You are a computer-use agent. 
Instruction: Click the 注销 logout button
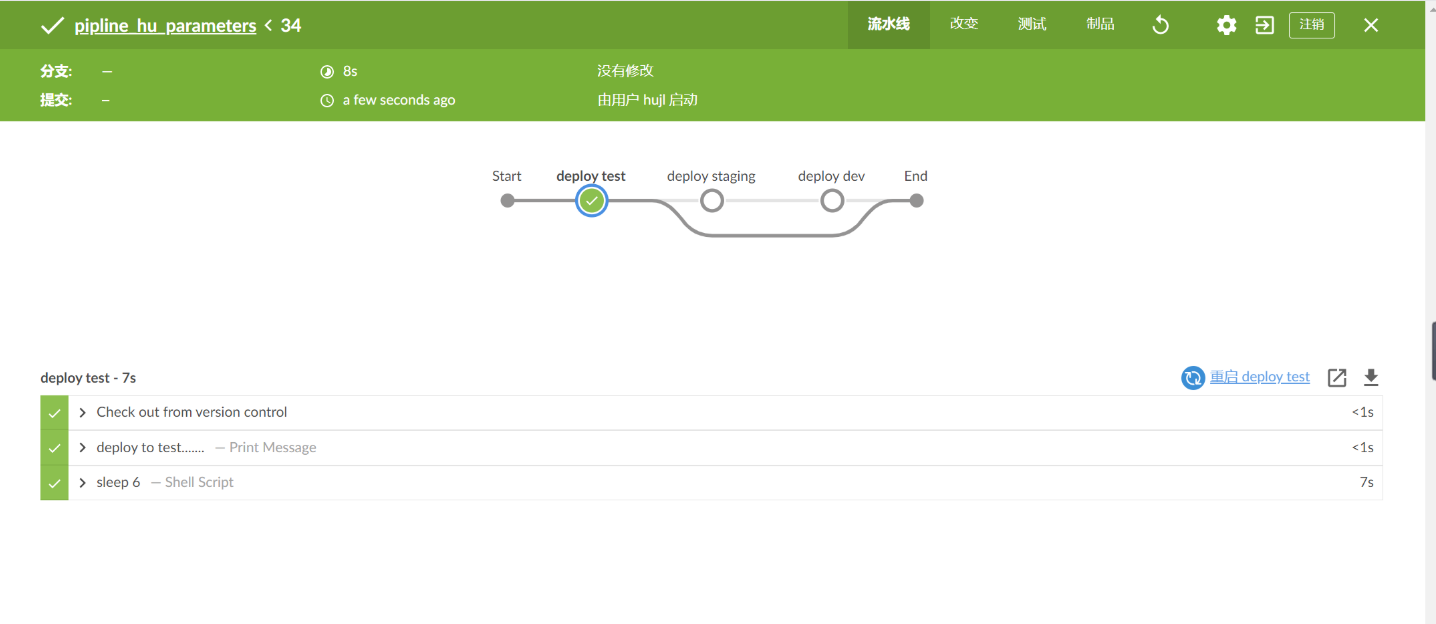click(x=1312, y=25)
